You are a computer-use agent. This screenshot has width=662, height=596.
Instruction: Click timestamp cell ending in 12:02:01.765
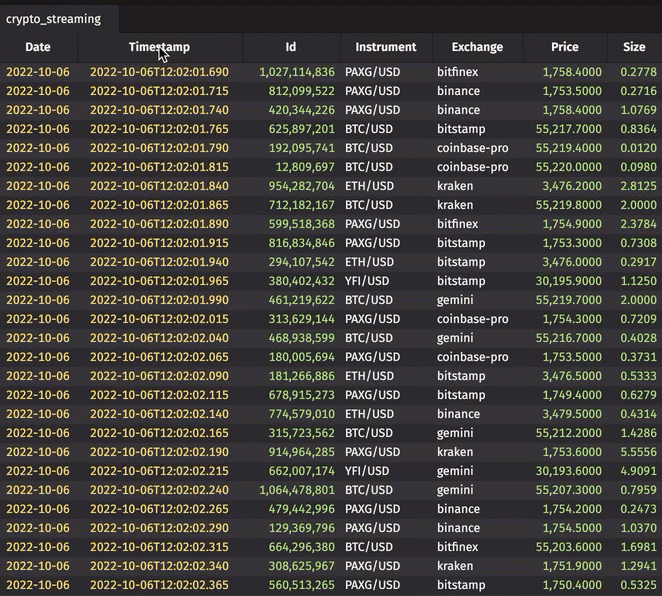tap(159, 129)
